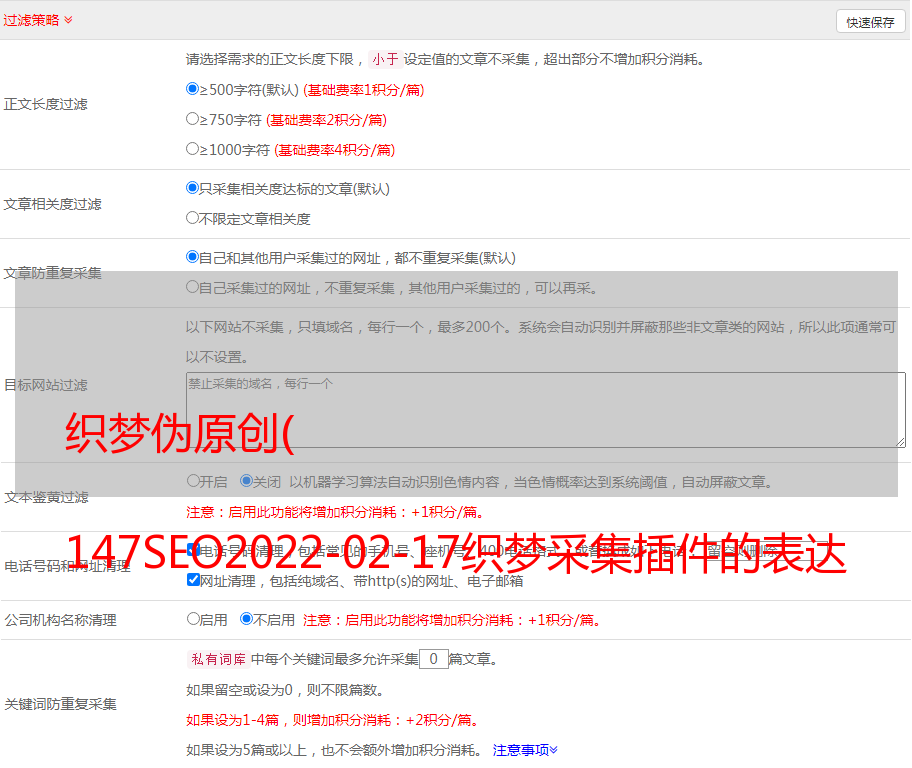Click the red note 如果设为1-4篇 text

click(332, 720)
